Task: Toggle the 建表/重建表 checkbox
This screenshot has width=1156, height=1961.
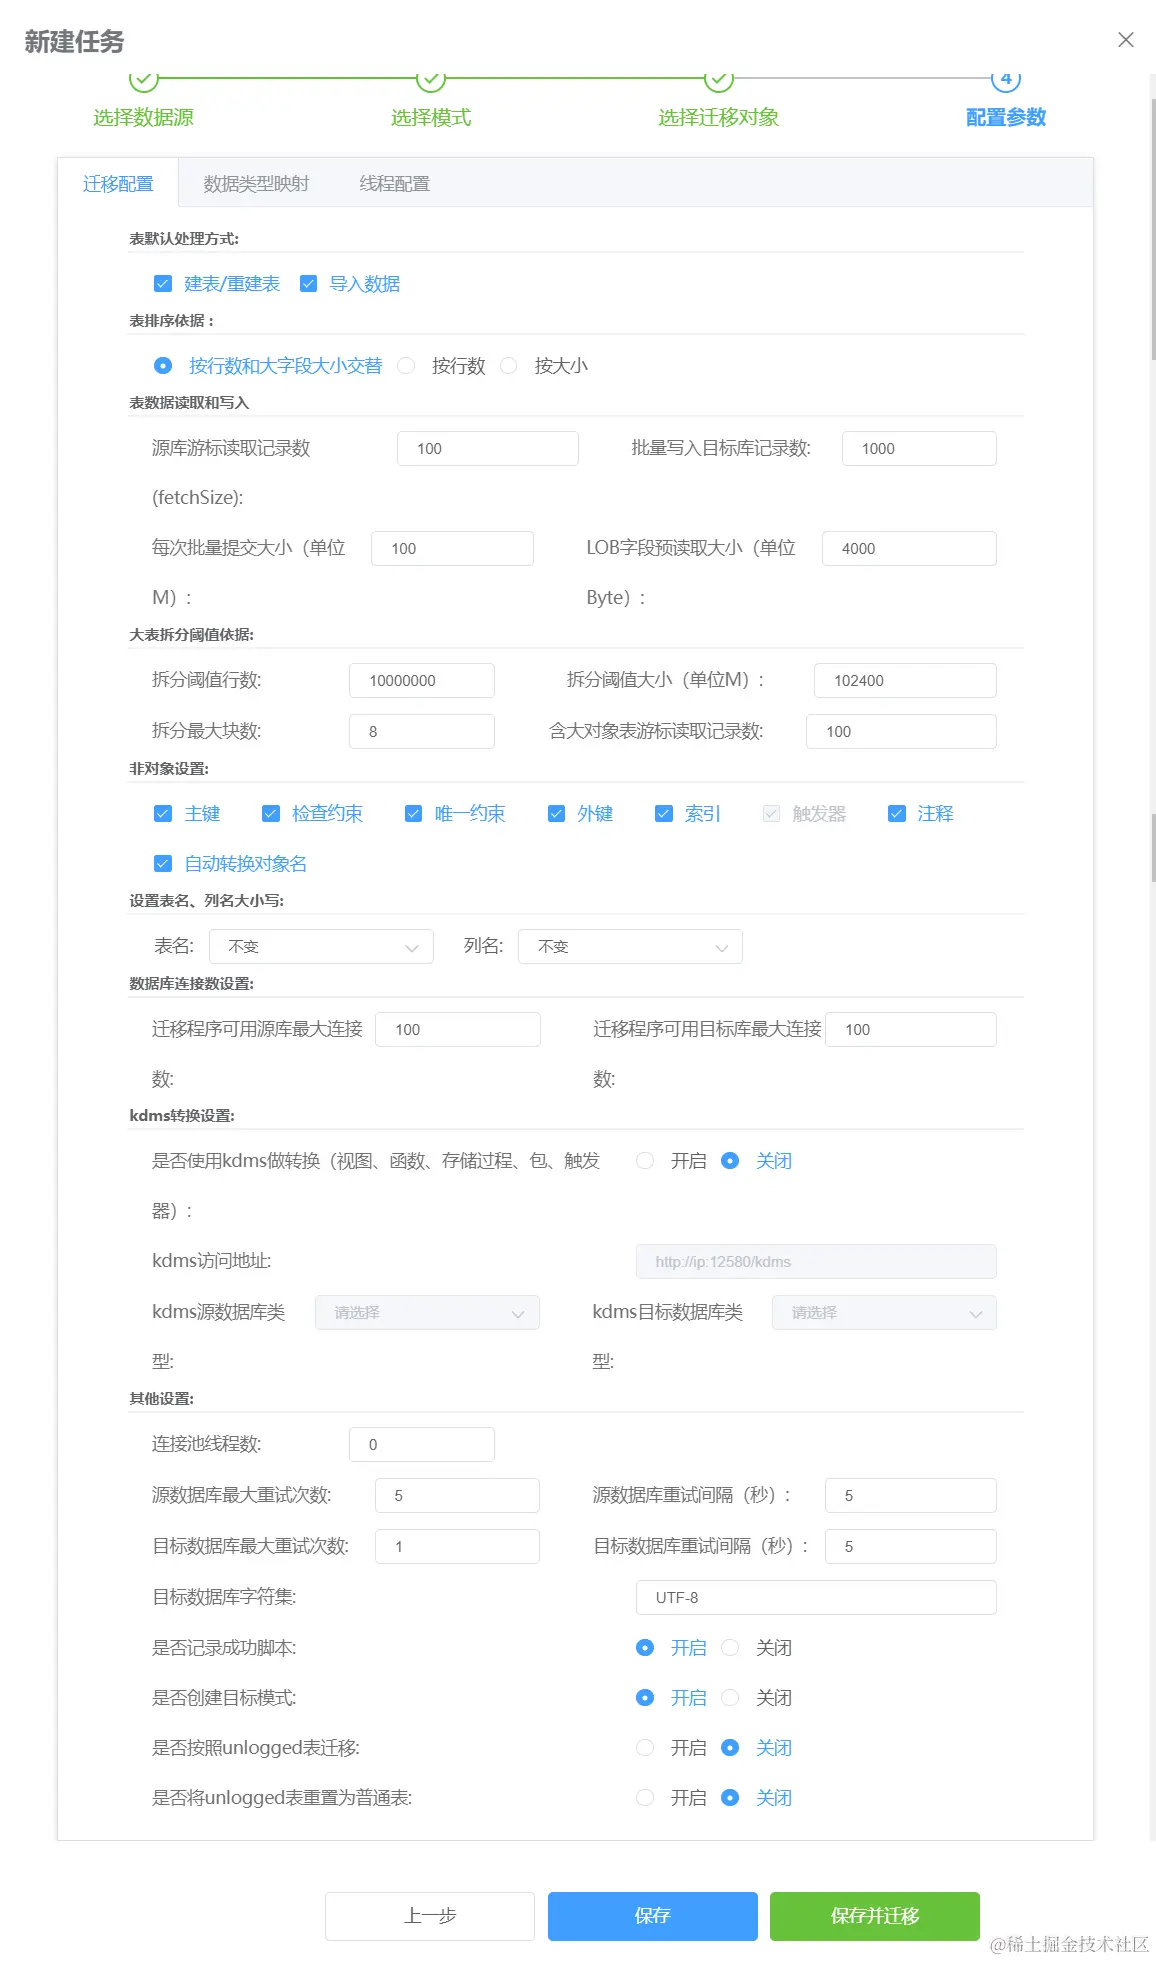Action: click(x=163, y=284)
